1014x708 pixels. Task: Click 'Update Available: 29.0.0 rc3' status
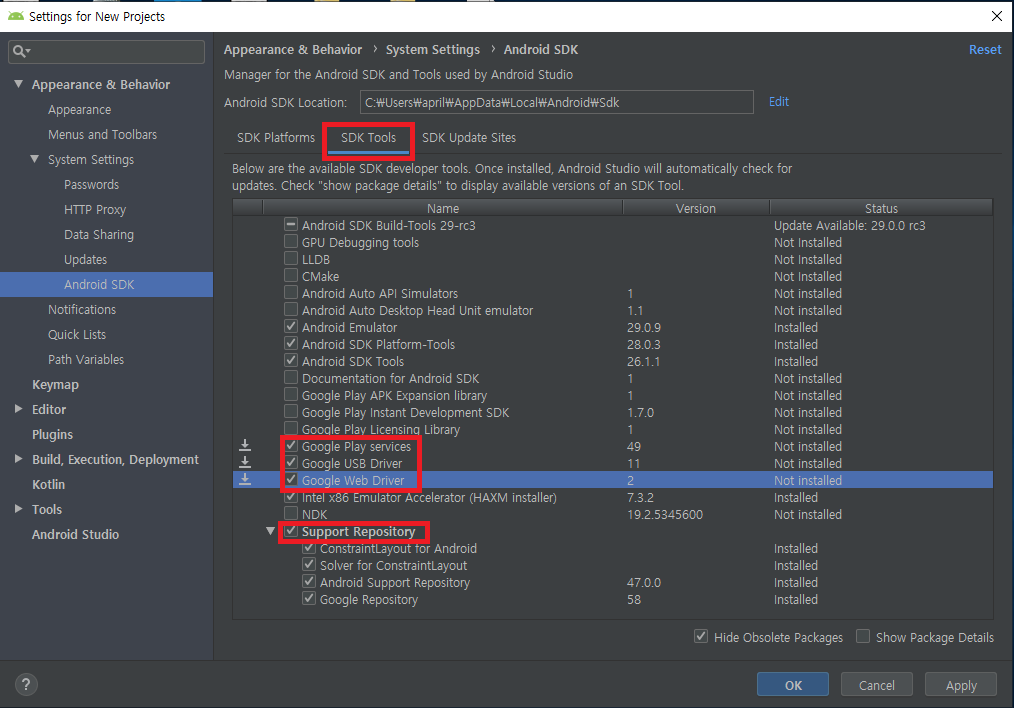click(x=850, y=225)
